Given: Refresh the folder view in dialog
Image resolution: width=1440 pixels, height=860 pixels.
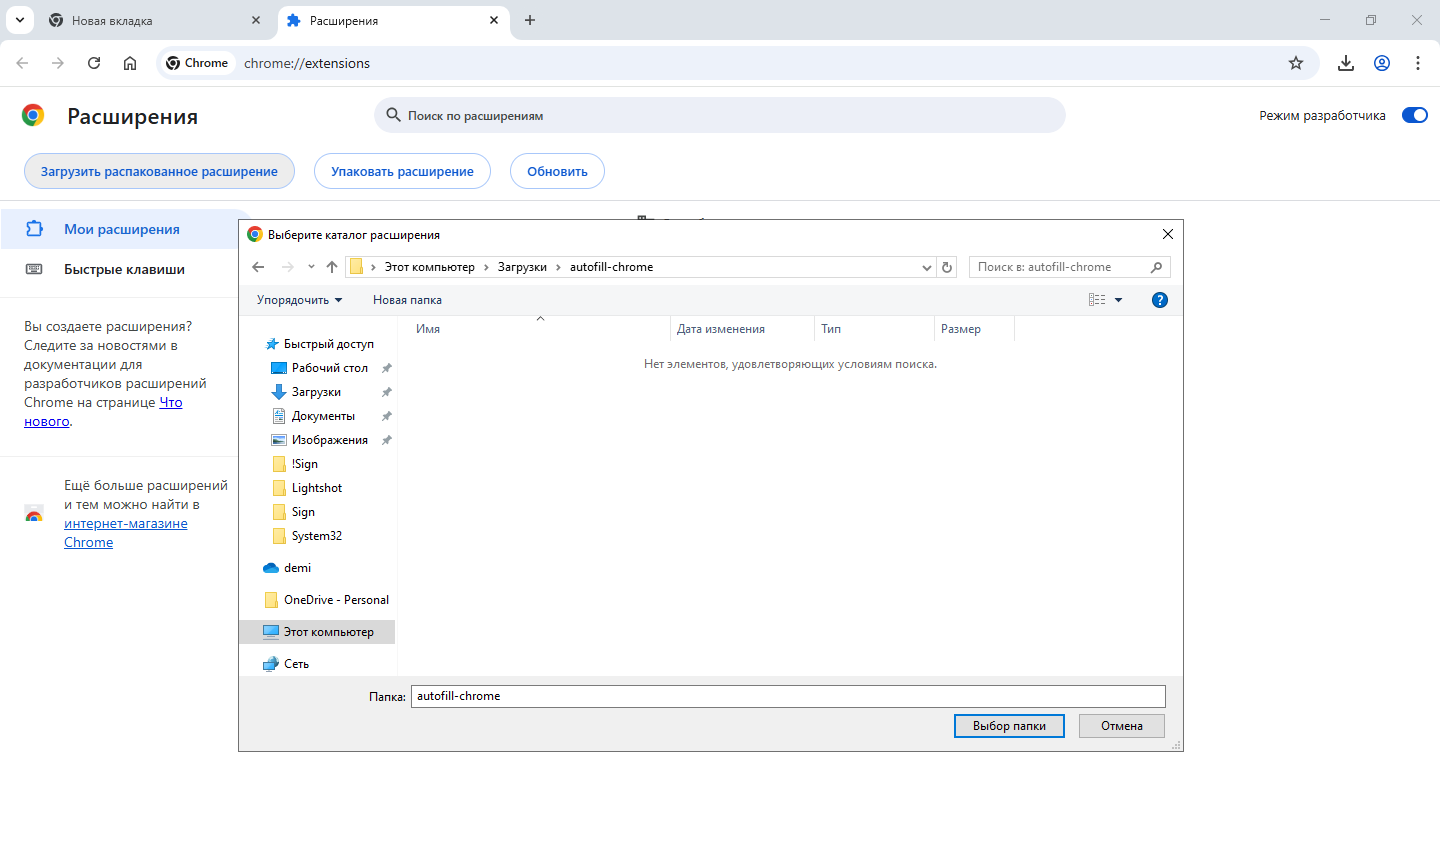Looking at the screenshot, I should pyautogui.click(x=947, y=267).
